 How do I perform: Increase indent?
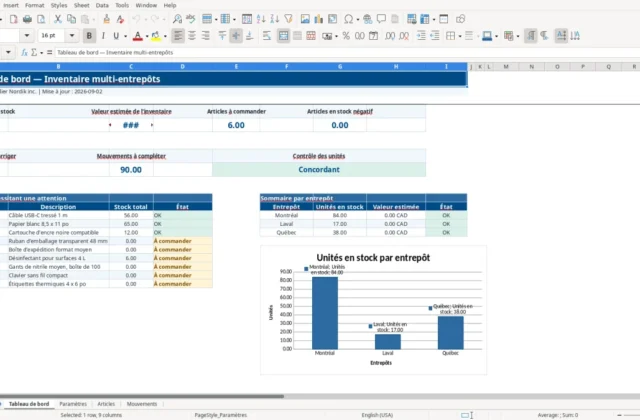(x=421, y=36)
